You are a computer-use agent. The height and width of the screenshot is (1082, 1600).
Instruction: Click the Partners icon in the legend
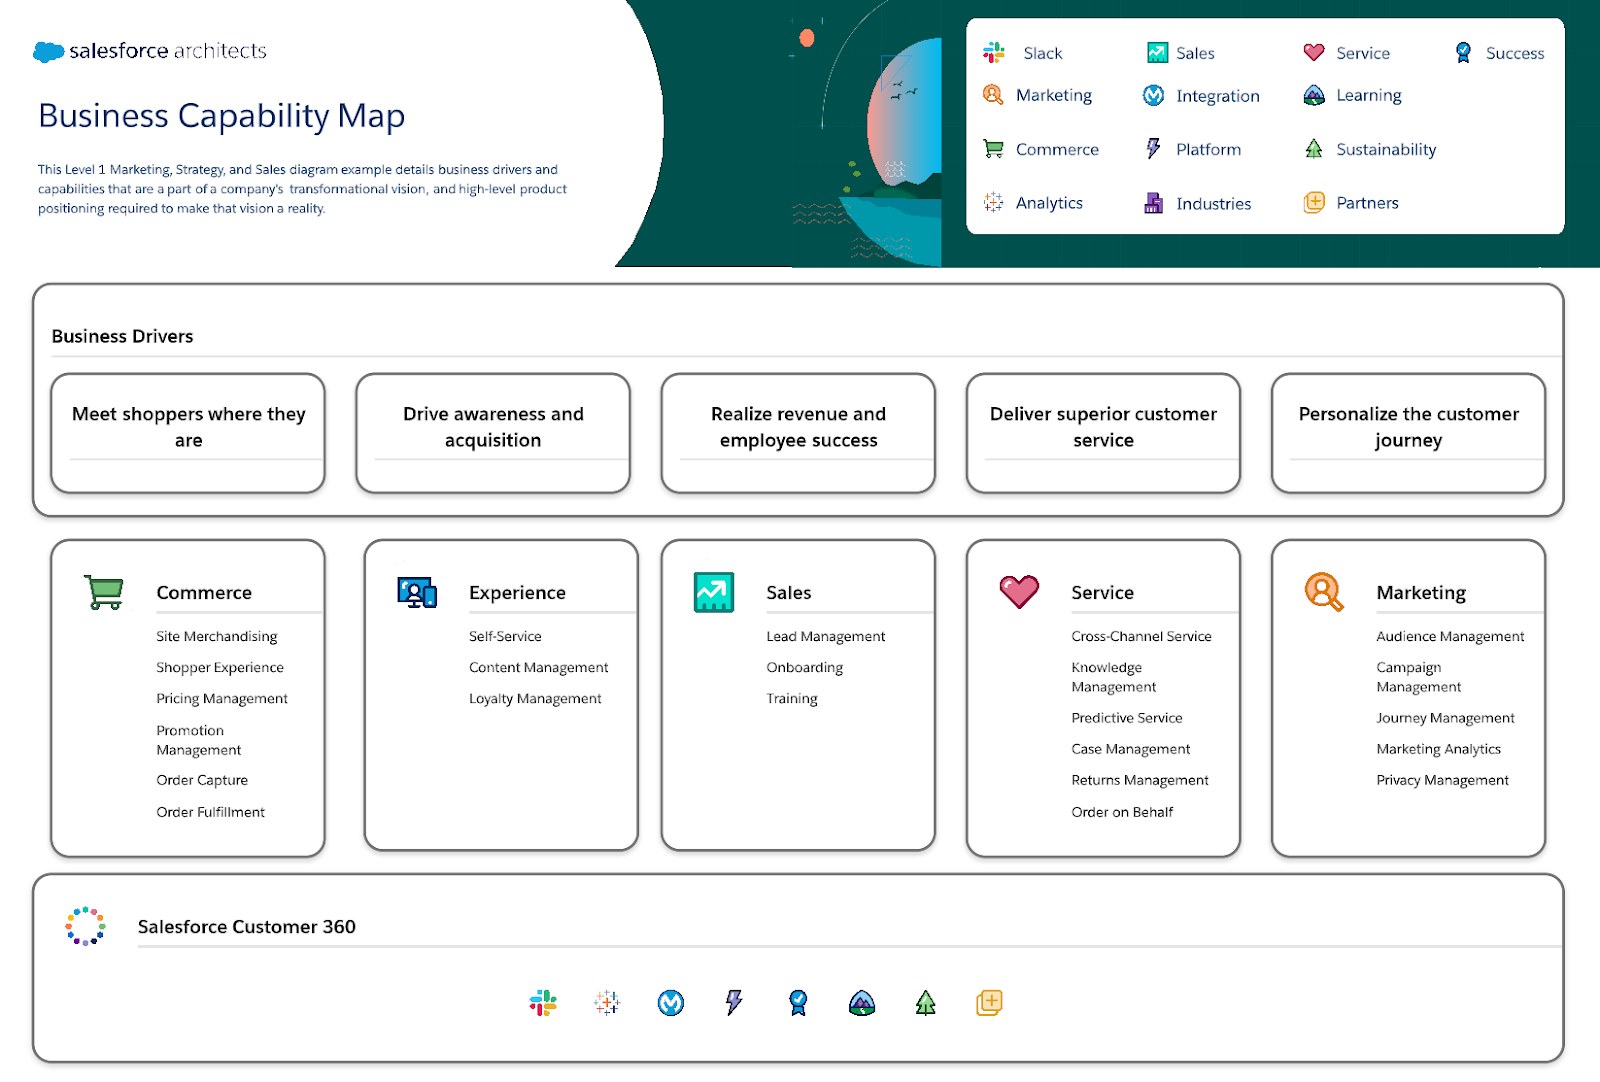1313,202
